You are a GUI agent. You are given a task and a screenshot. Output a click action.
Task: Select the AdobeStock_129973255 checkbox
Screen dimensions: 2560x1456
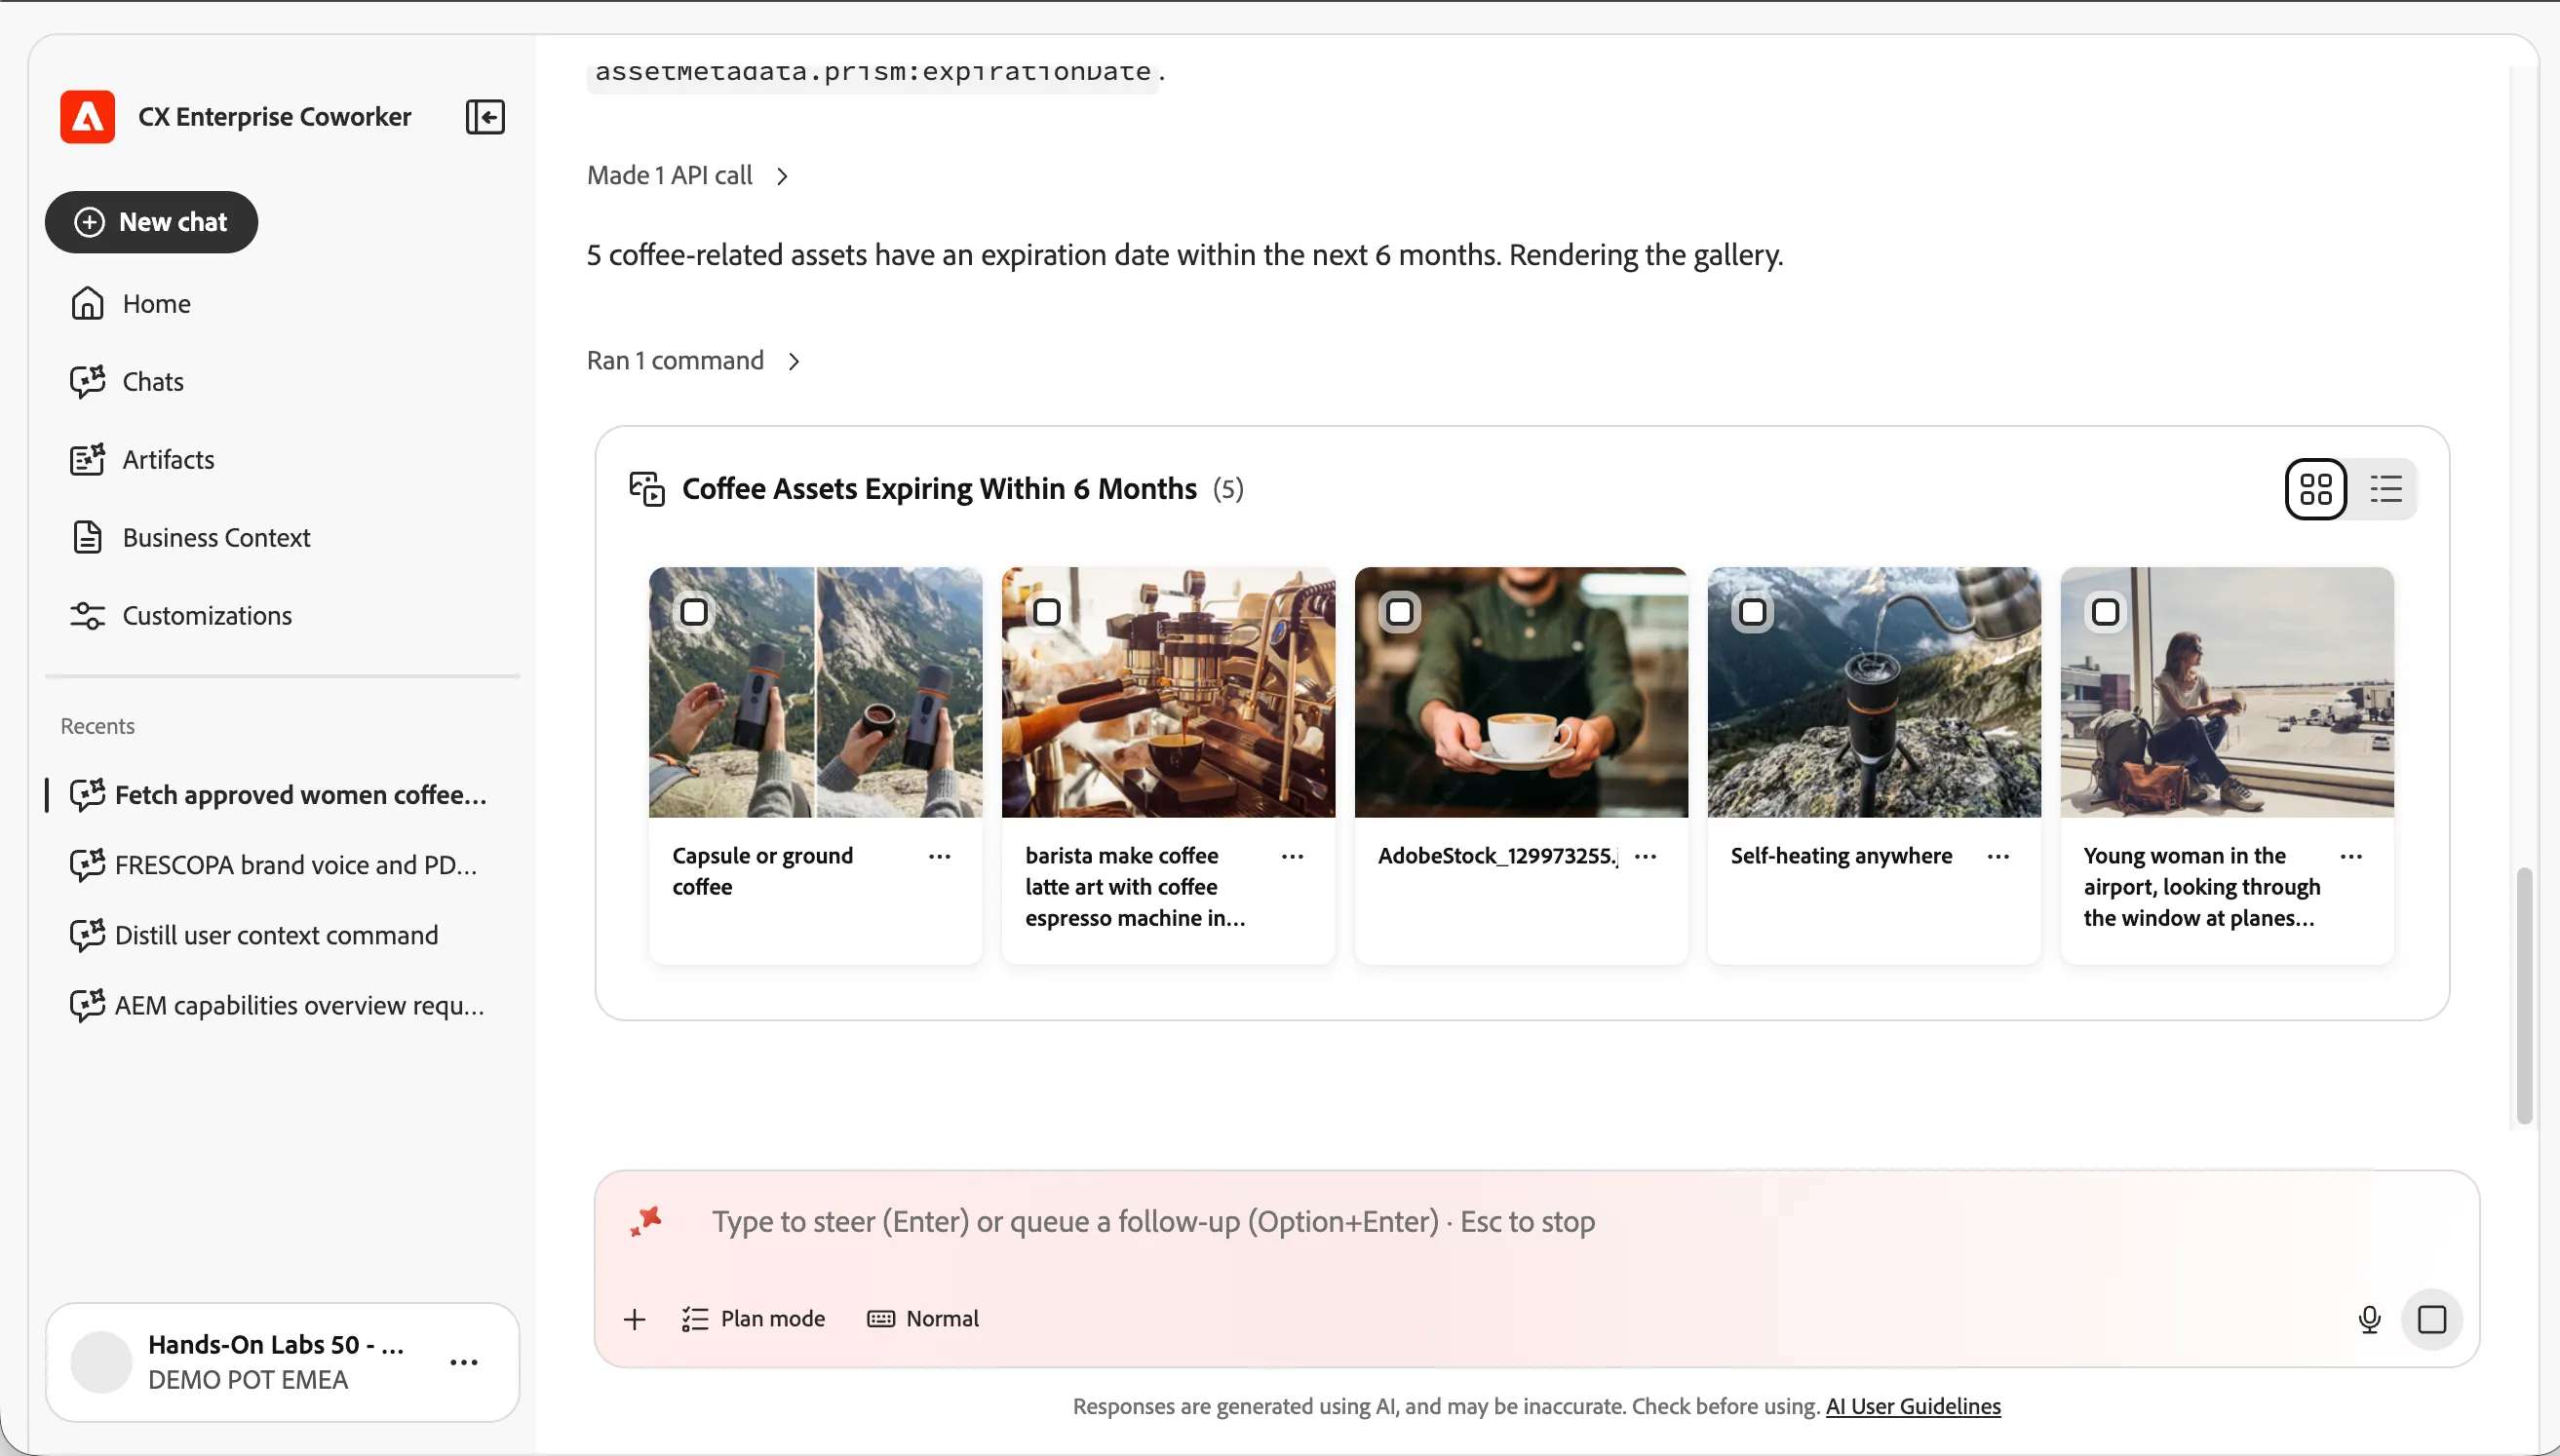pos(1400,612)
